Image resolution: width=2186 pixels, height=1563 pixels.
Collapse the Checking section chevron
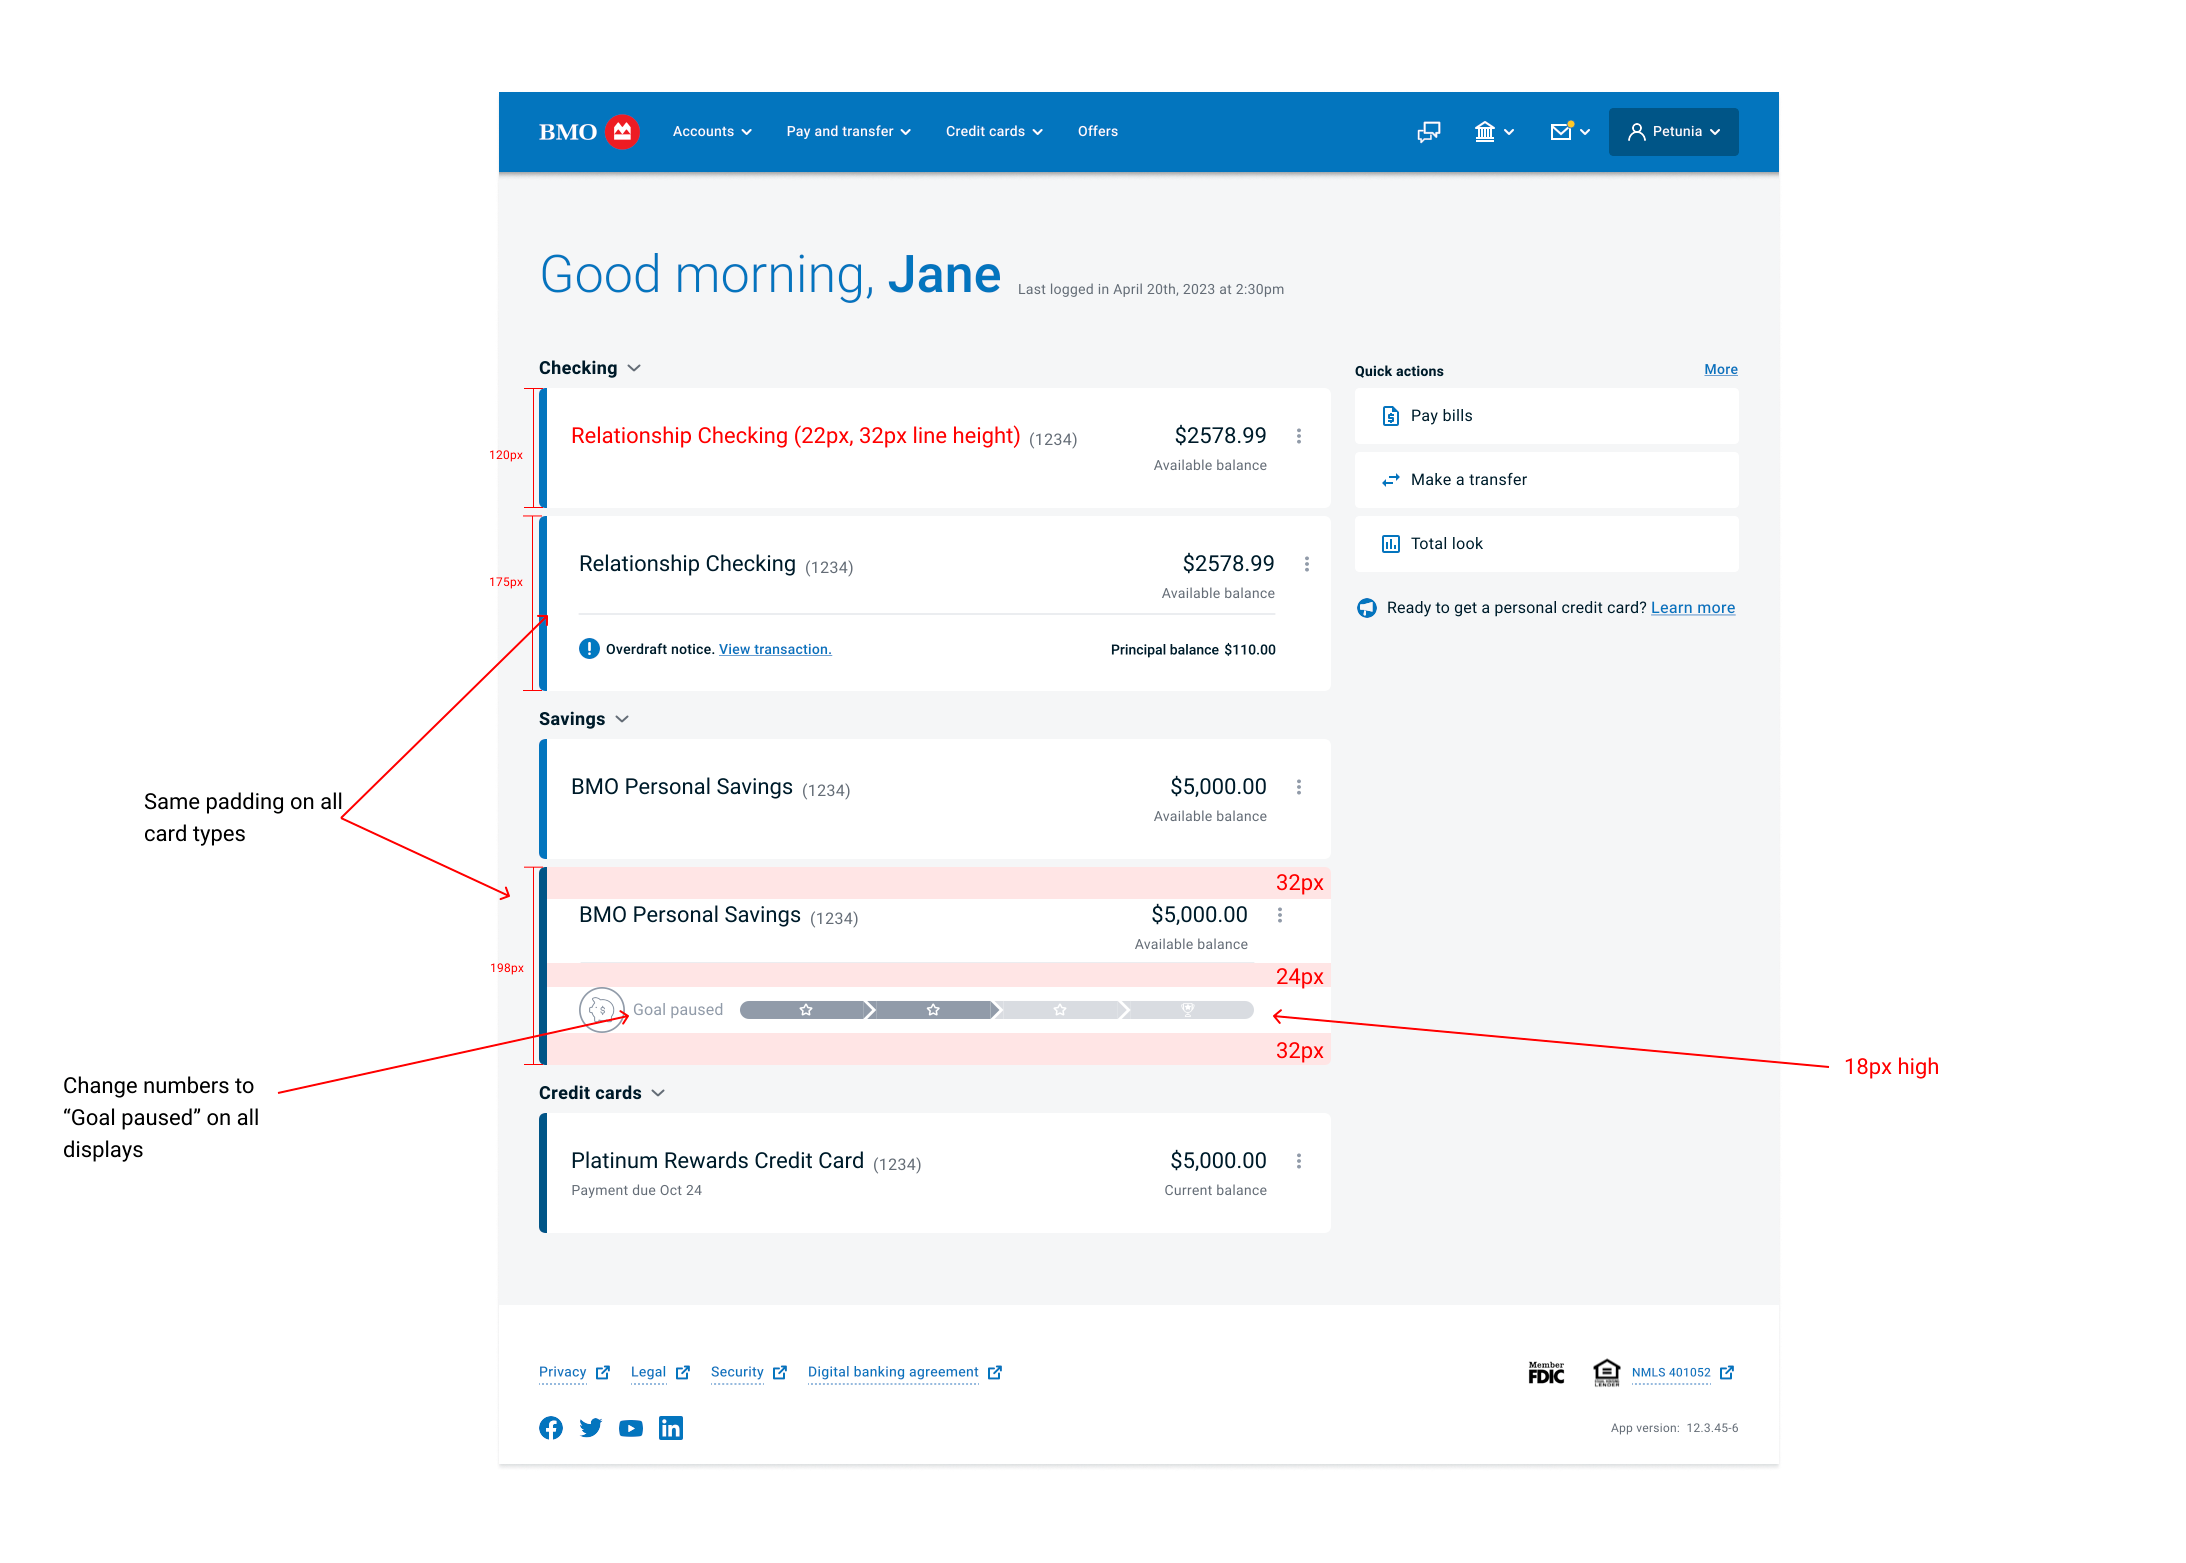pos(634,368)
